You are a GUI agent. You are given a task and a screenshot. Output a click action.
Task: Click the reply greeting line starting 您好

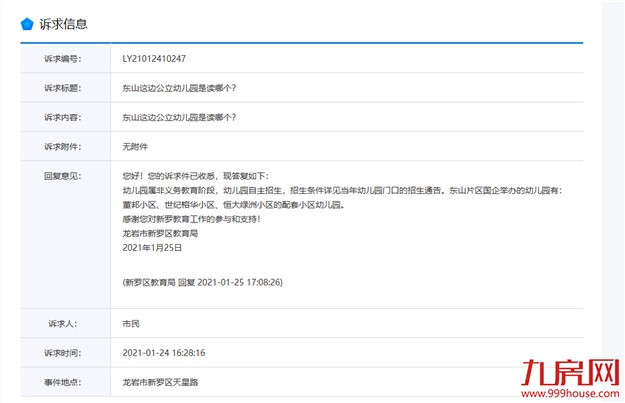196,176
